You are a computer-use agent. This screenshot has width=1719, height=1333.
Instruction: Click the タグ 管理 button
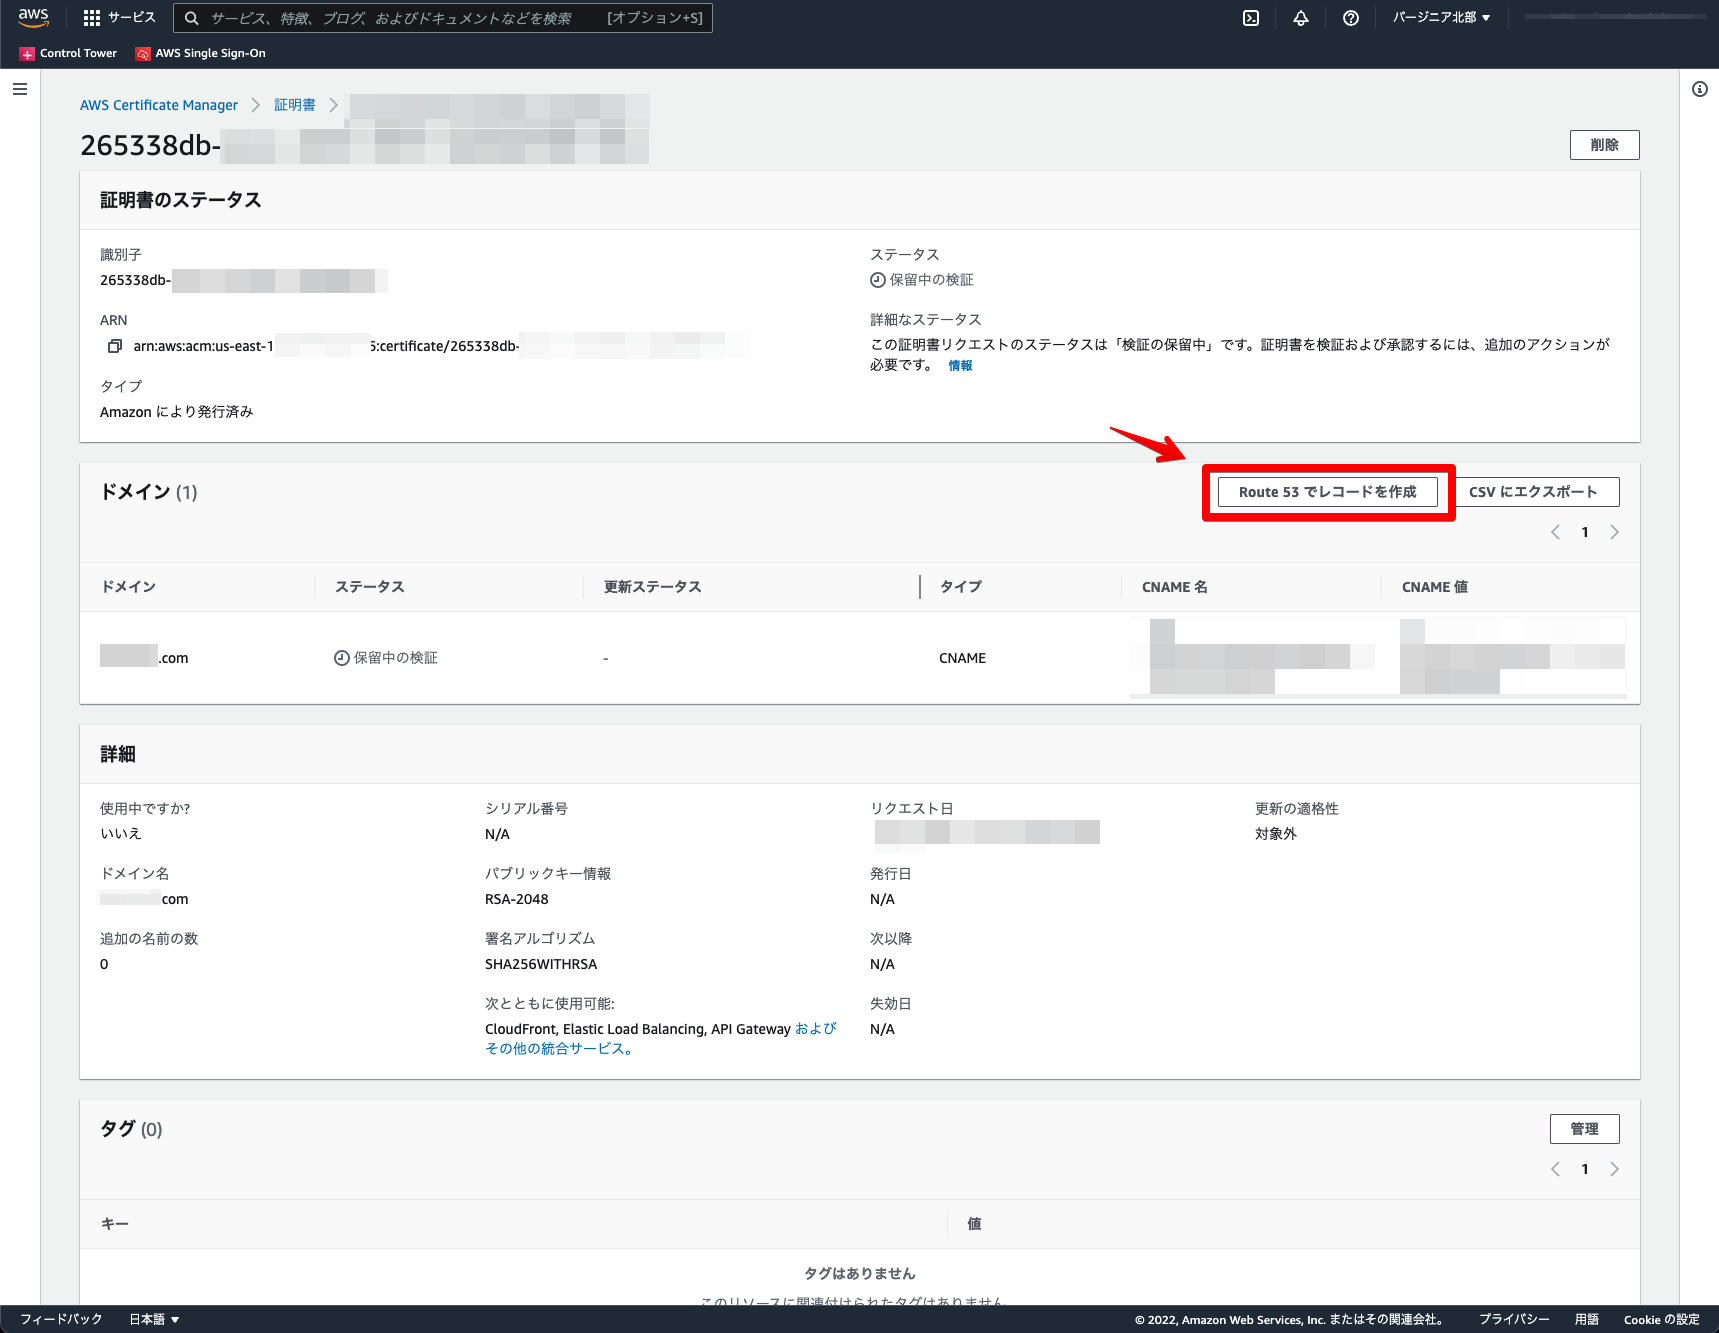1584,1129
